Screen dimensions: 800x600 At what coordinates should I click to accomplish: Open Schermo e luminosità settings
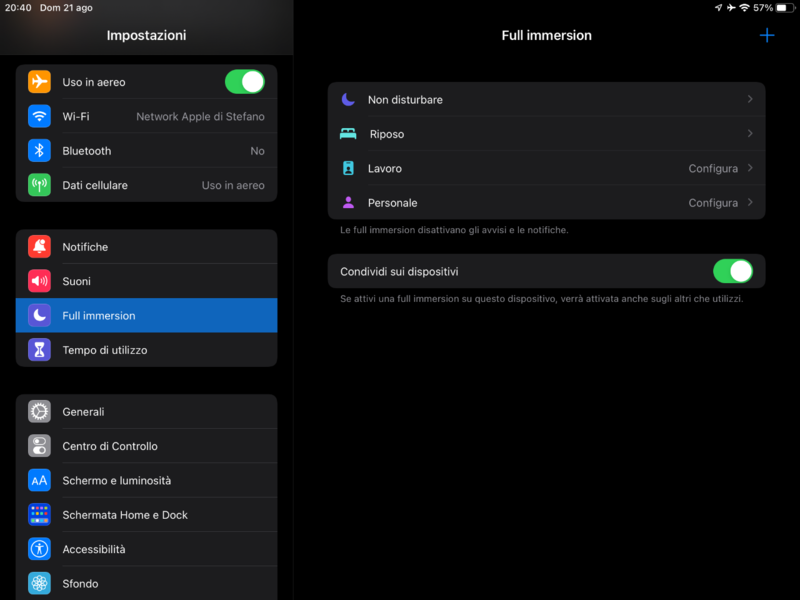pyautogui.click(x=146, y=481)
